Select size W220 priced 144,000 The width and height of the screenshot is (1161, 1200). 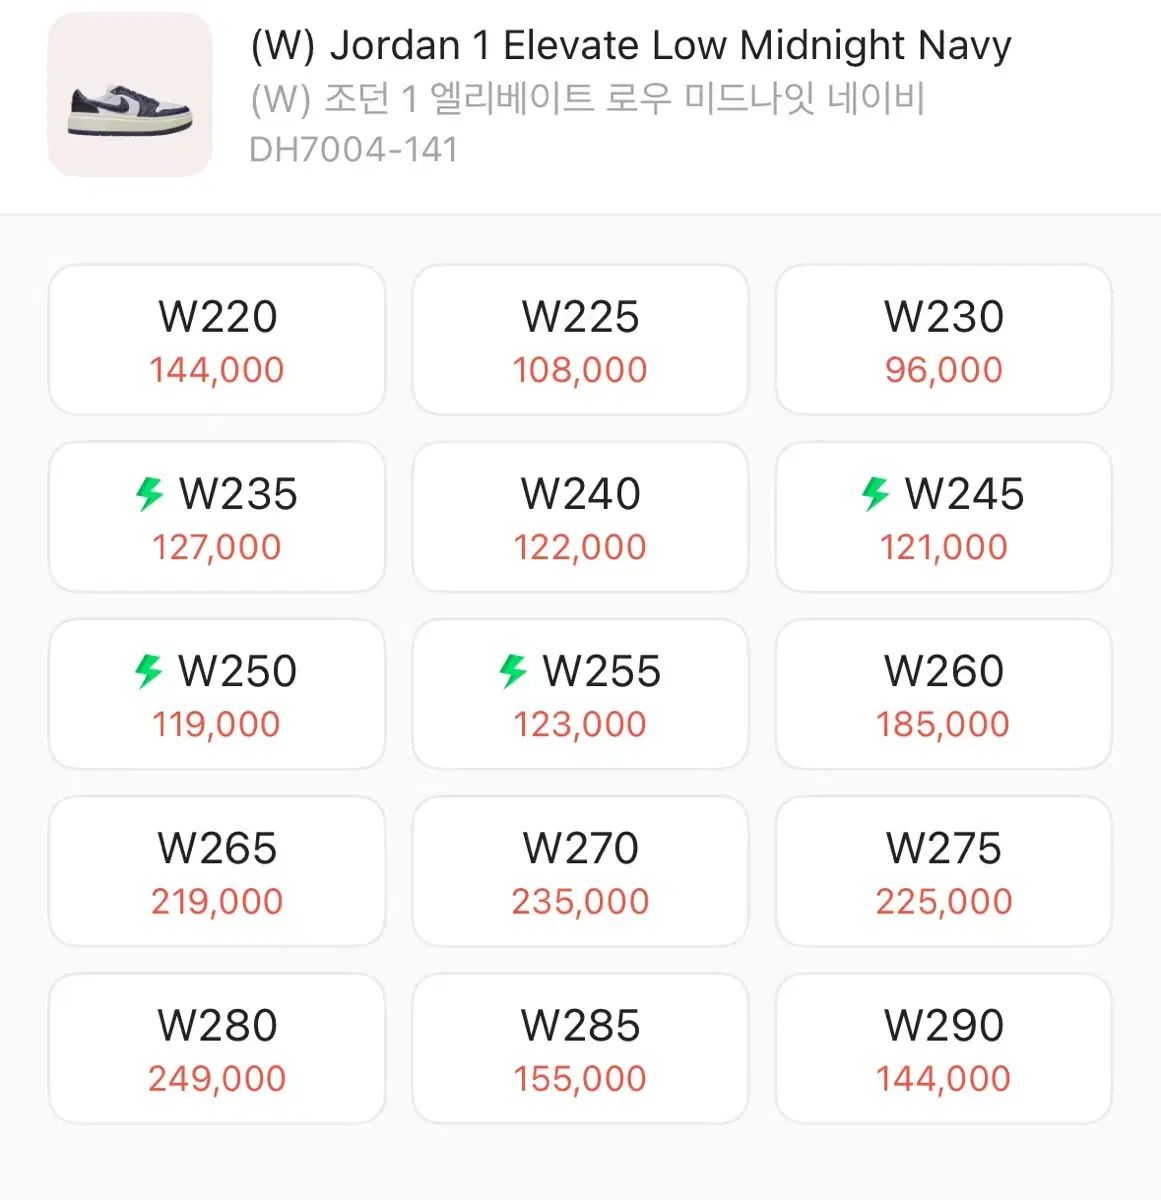217,340
